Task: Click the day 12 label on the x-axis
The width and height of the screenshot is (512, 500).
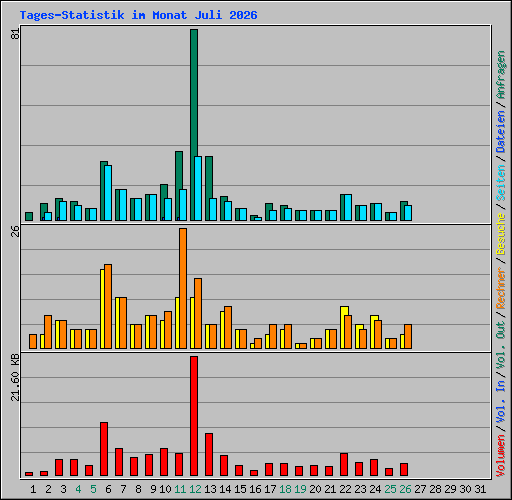Action: point(195,489)
